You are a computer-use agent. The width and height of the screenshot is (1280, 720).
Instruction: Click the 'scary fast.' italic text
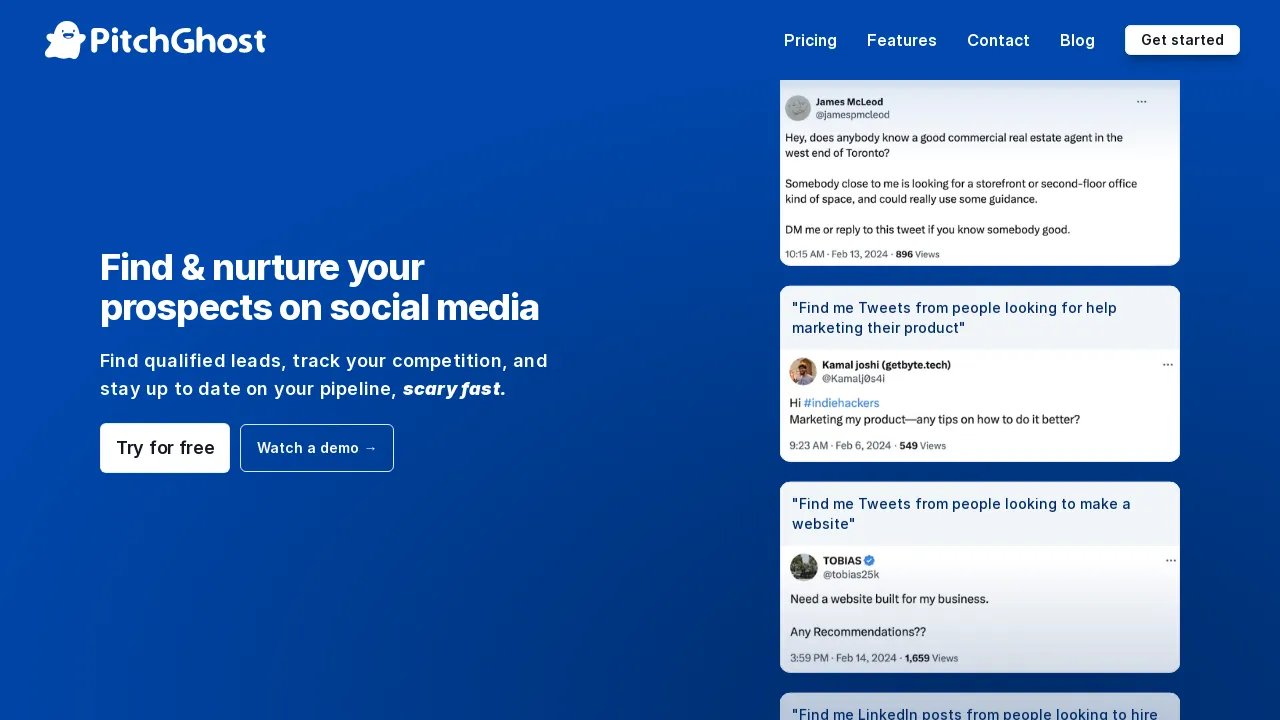[454, 389]
